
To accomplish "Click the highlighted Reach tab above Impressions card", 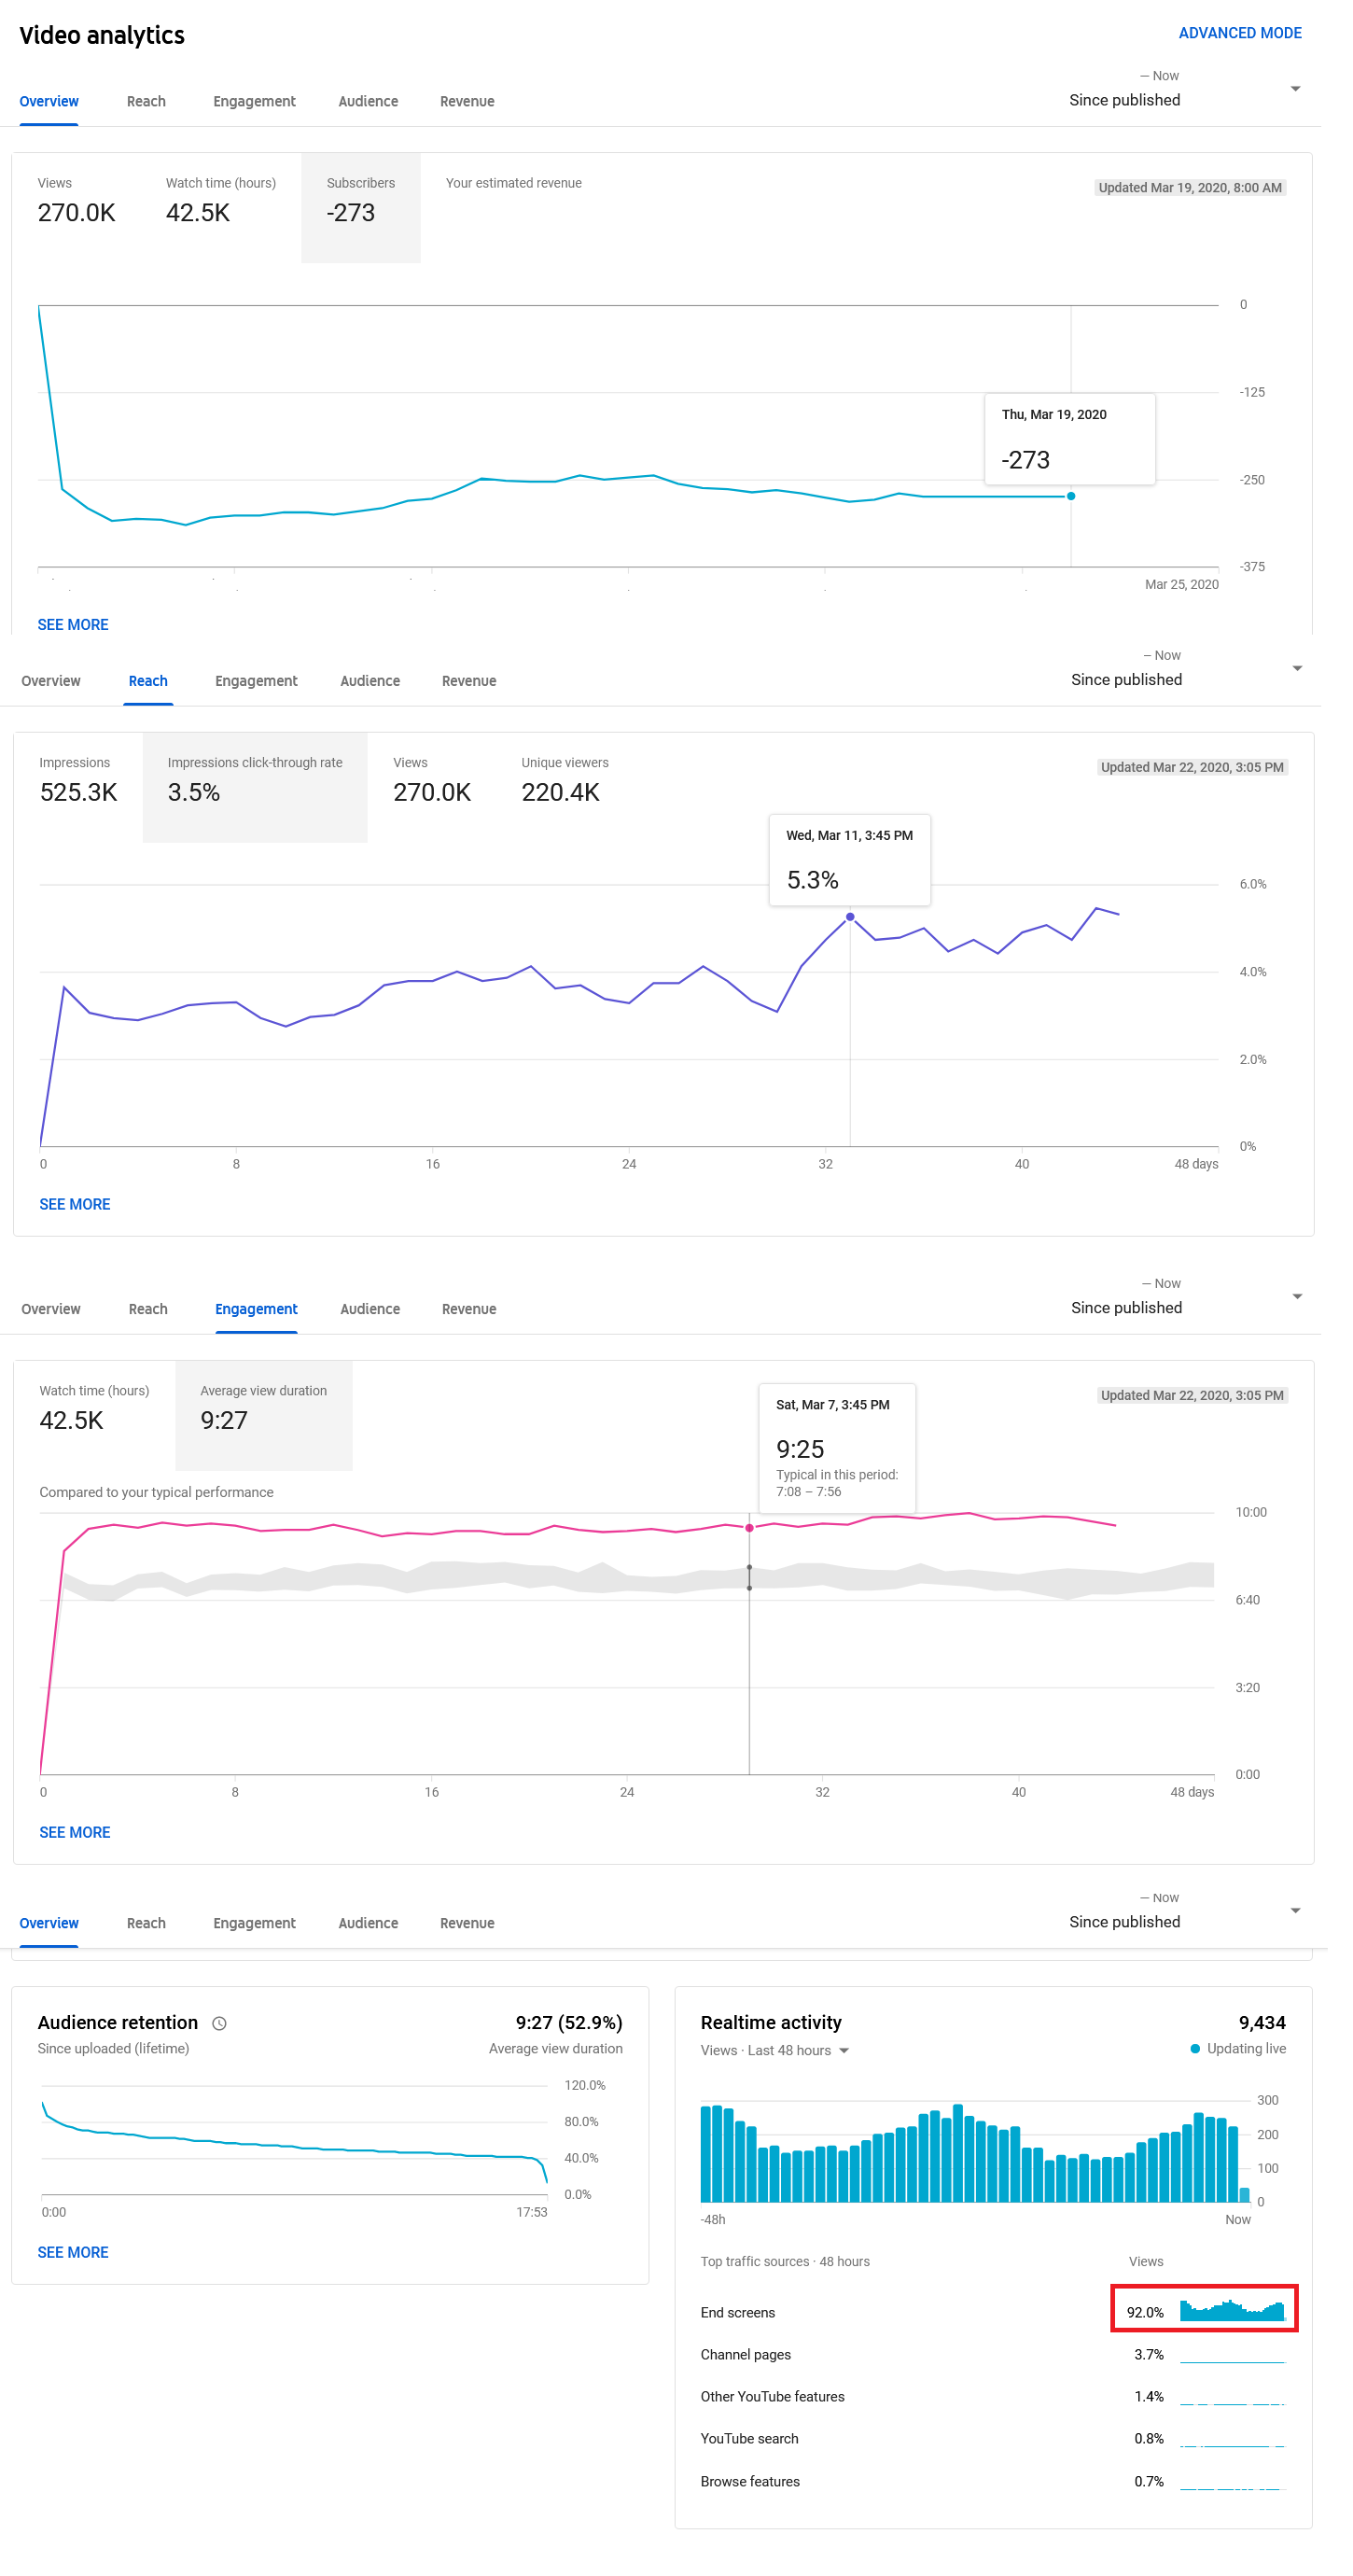I will pyautogui.click(x=148, y=681).
